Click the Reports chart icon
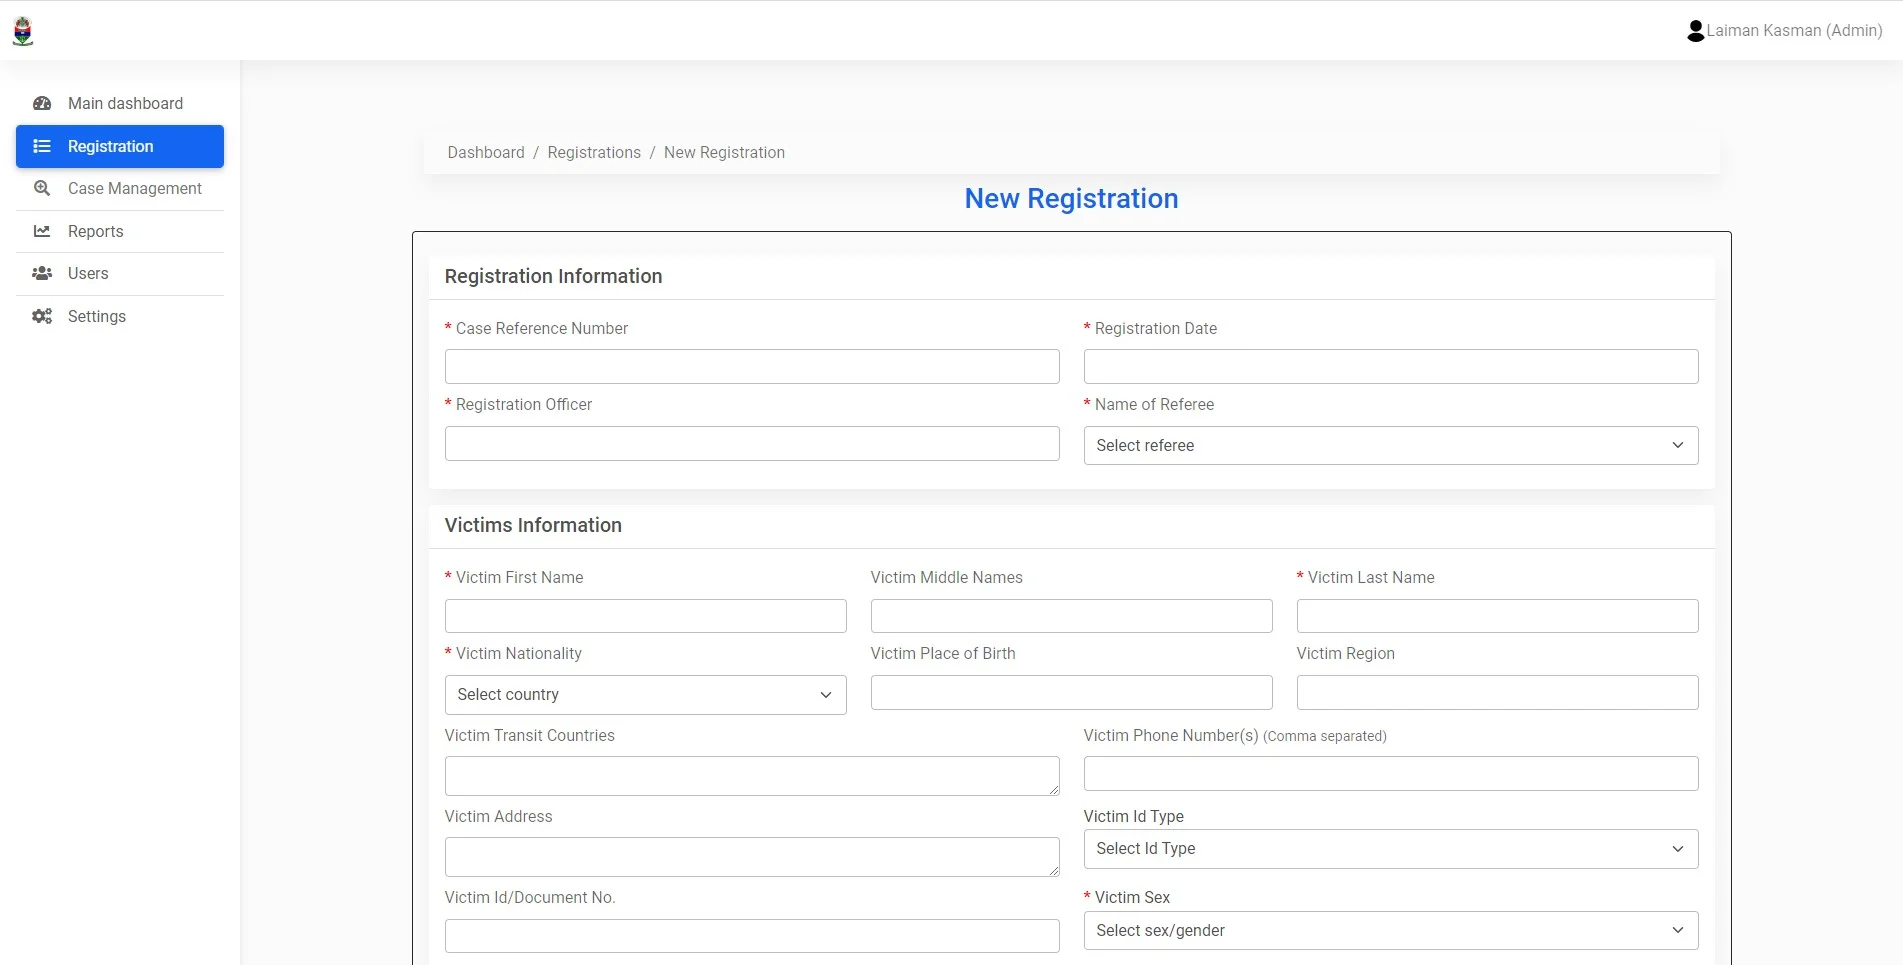Viewport: 1903px width, 965px height. point(41,231)
